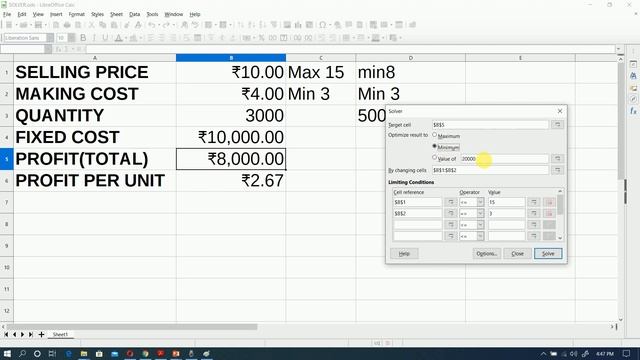
Task: Add a new sheet with plus icon
Action: pyautogui.click(x=41, y=334)
